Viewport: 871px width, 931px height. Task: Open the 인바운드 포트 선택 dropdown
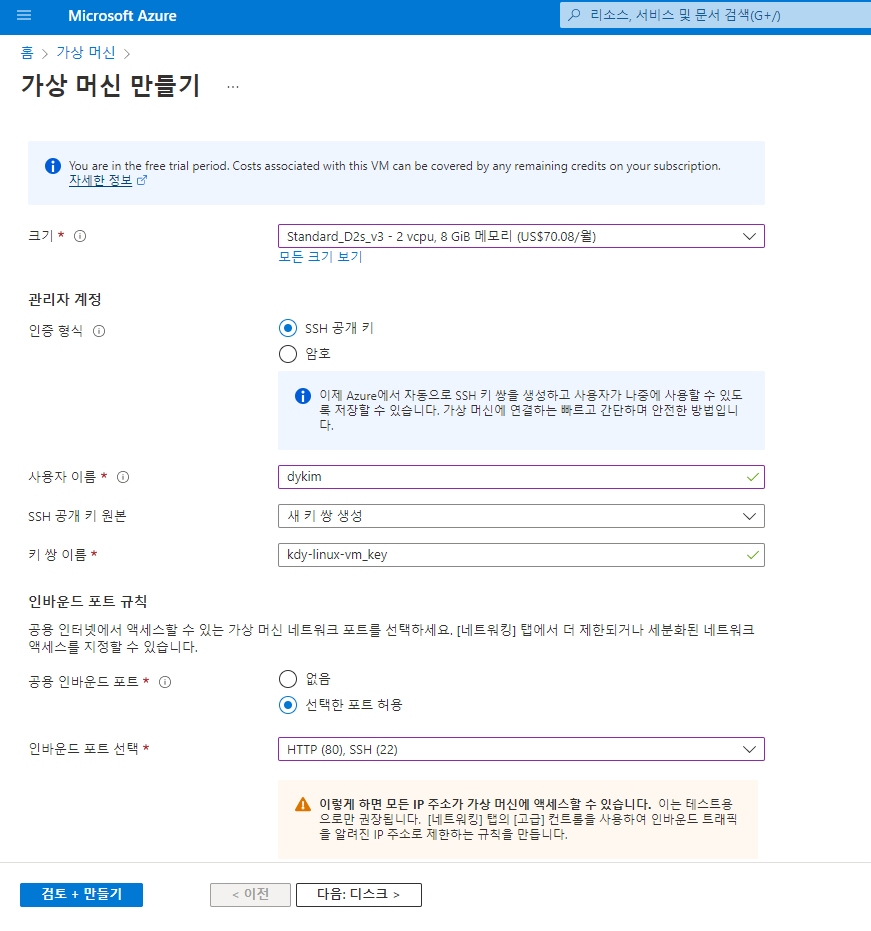coord(521,749)
